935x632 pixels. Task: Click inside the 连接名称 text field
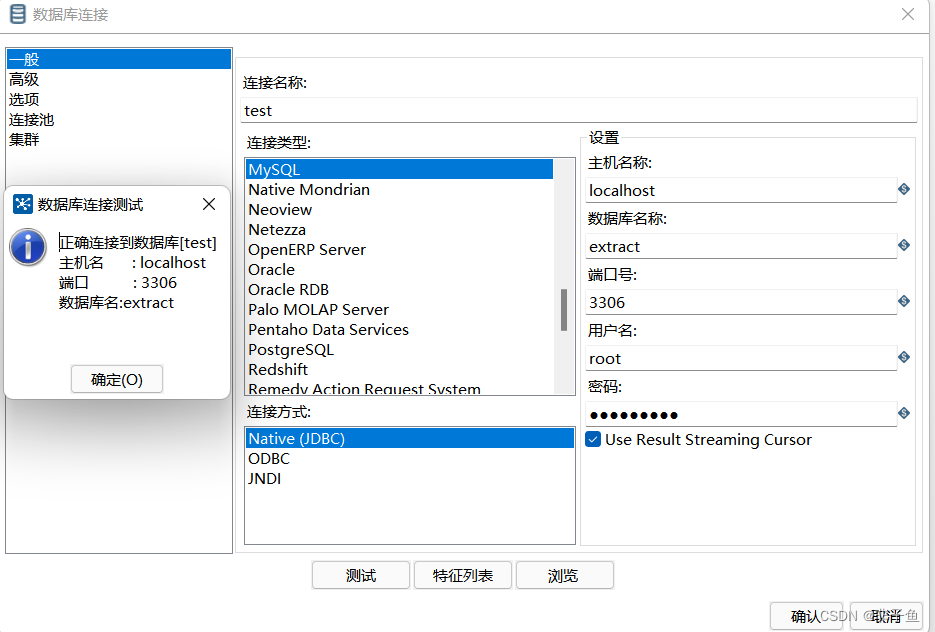point(580,110)
